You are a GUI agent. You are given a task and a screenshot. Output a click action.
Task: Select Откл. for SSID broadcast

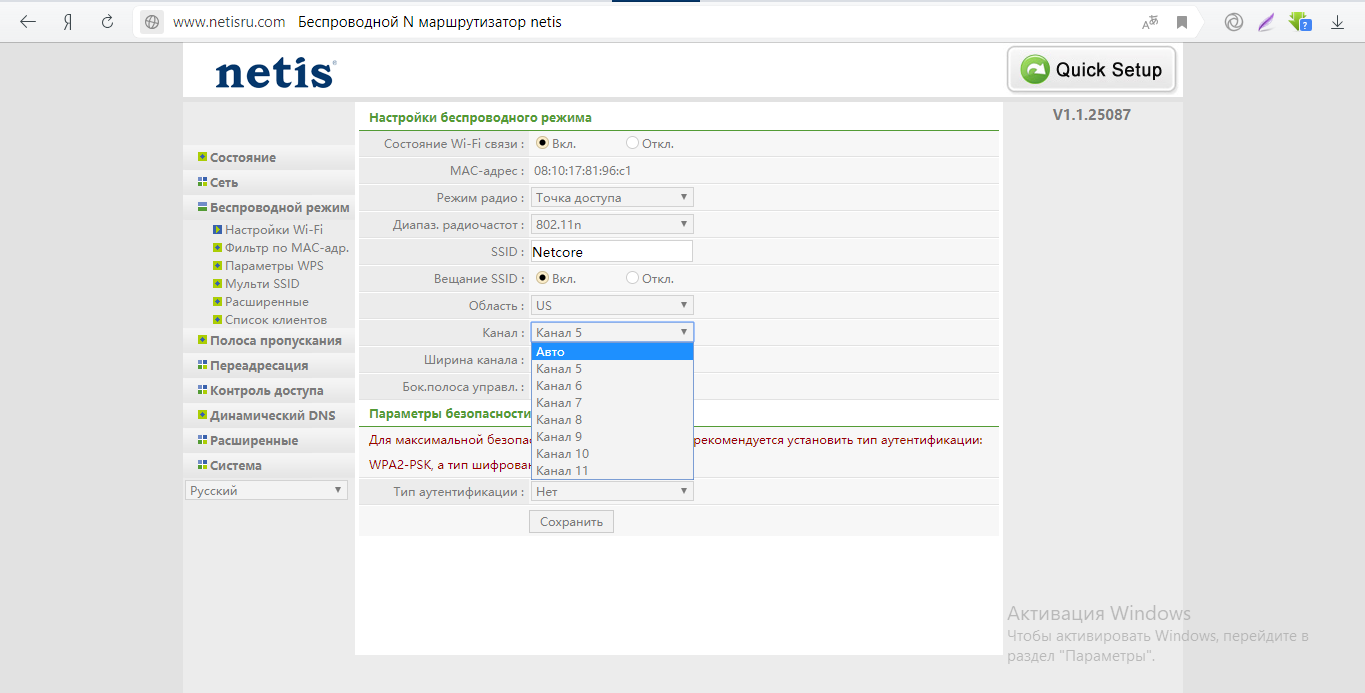point(632,278)
